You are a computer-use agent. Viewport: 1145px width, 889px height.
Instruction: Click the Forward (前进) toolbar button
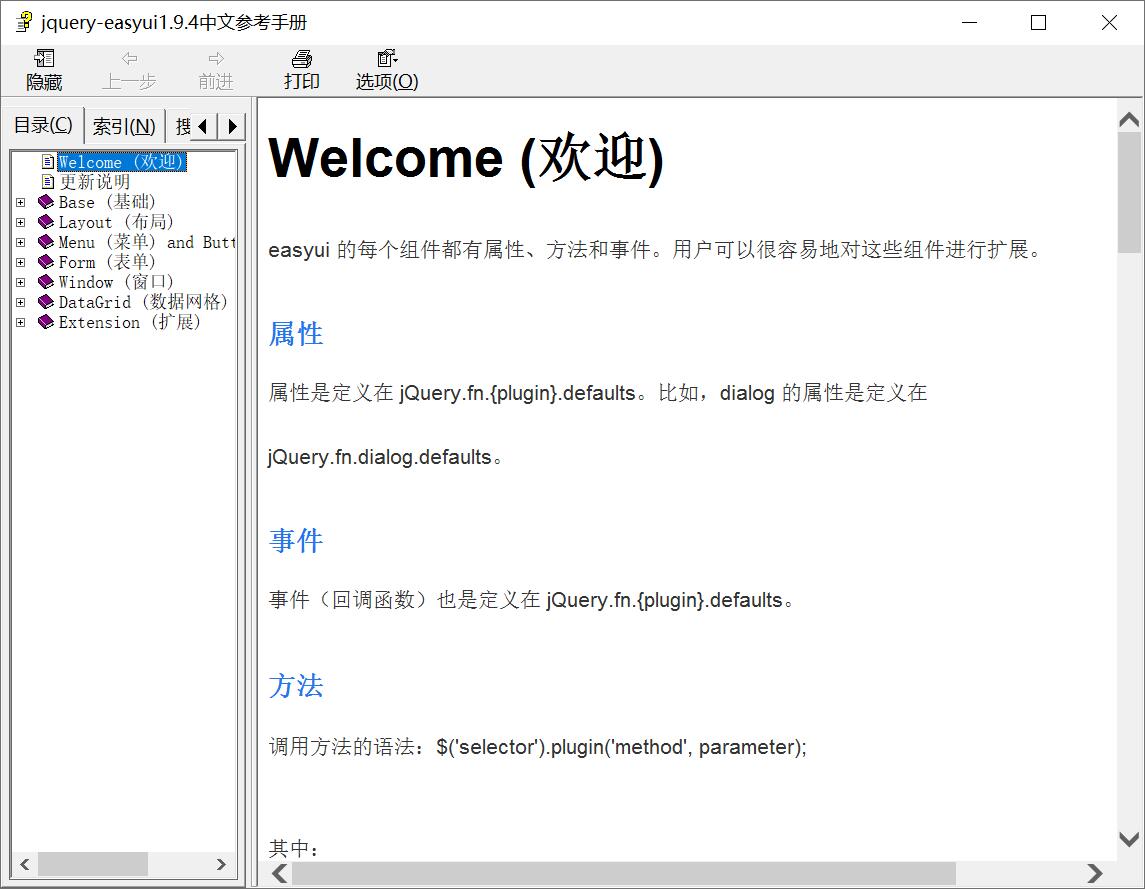coord(215,70)
